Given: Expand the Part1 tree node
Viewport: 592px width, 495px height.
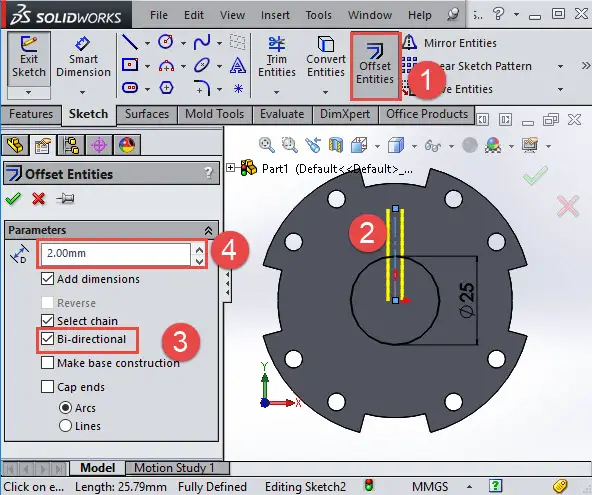Looking at the screenshot, I should [x=230, y=167].
